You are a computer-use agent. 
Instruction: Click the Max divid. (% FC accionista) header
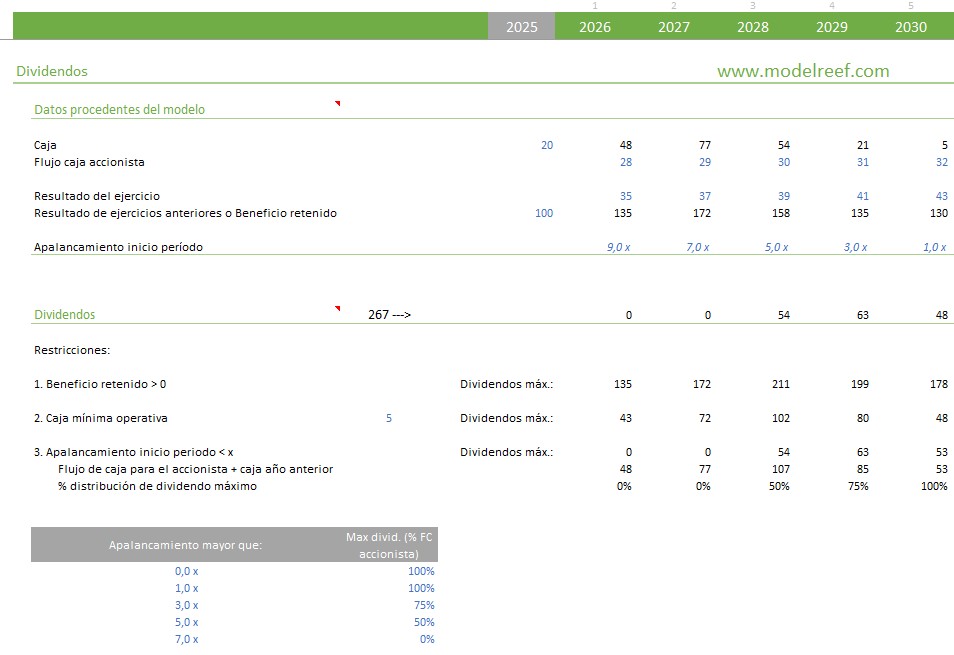click(x=389, y=545)
